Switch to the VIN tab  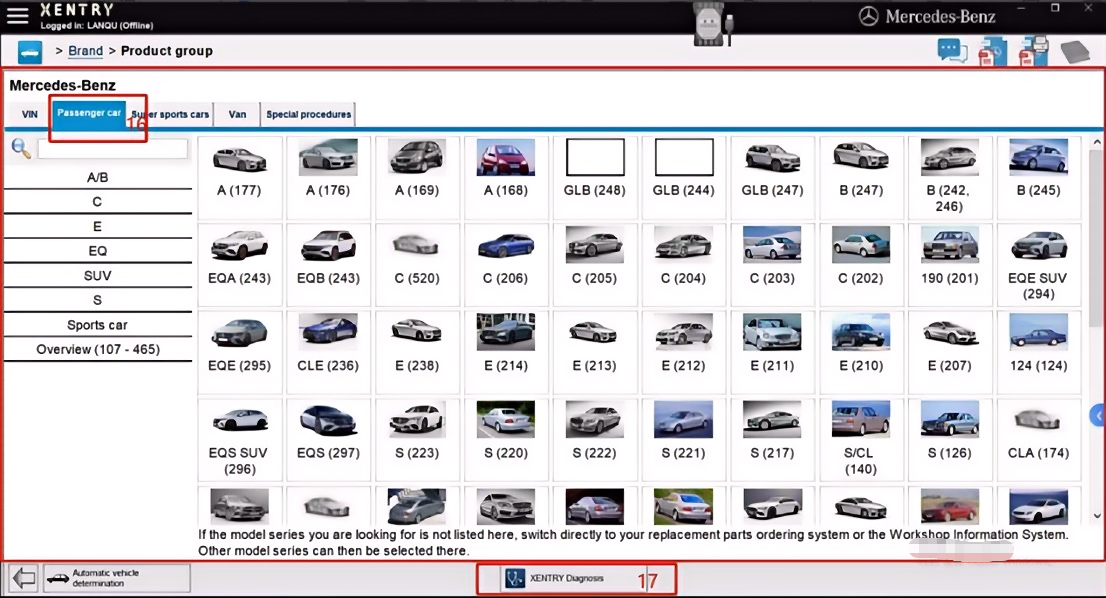[30, 115]
